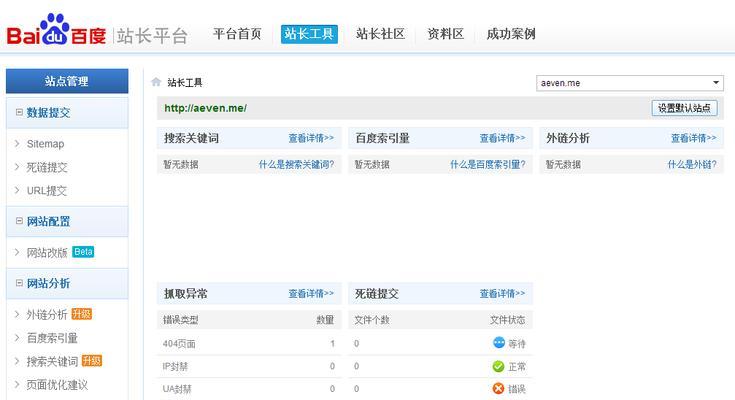This screenshot has height=400, width=735.
Task: Open URL提交 in the sidebar
Action: (x=47, y=190)
